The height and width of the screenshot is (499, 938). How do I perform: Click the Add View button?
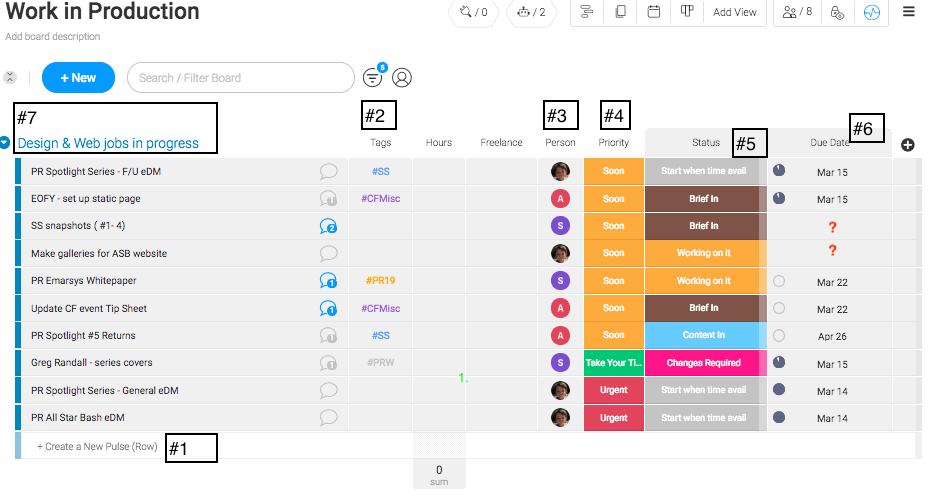(x=735, y=12)
